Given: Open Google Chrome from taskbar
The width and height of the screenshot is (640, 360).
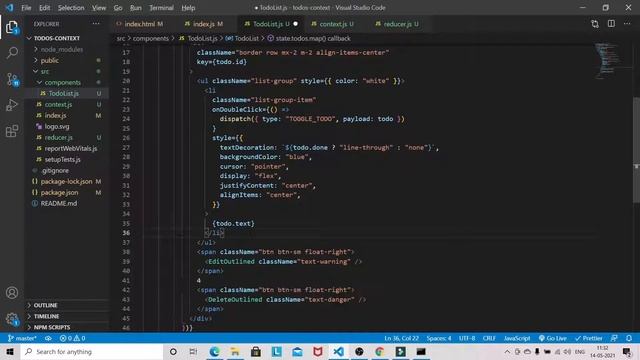Looking at the screenshot, I should (380, 351).
